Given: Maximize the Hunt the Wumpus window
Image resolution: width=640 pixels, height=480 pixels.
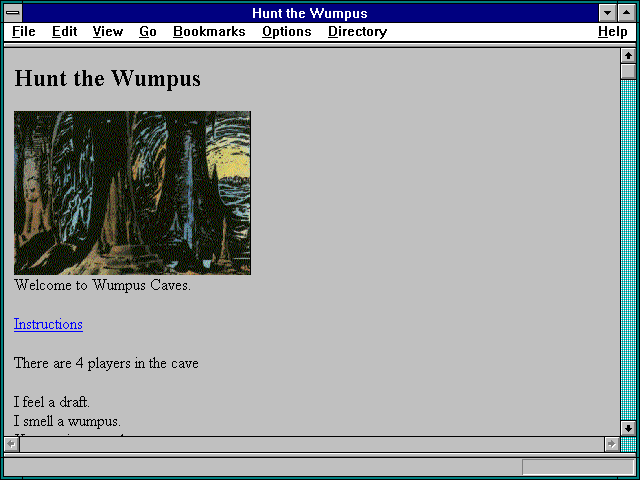Looking at the screenshot, I should (627, 13).
